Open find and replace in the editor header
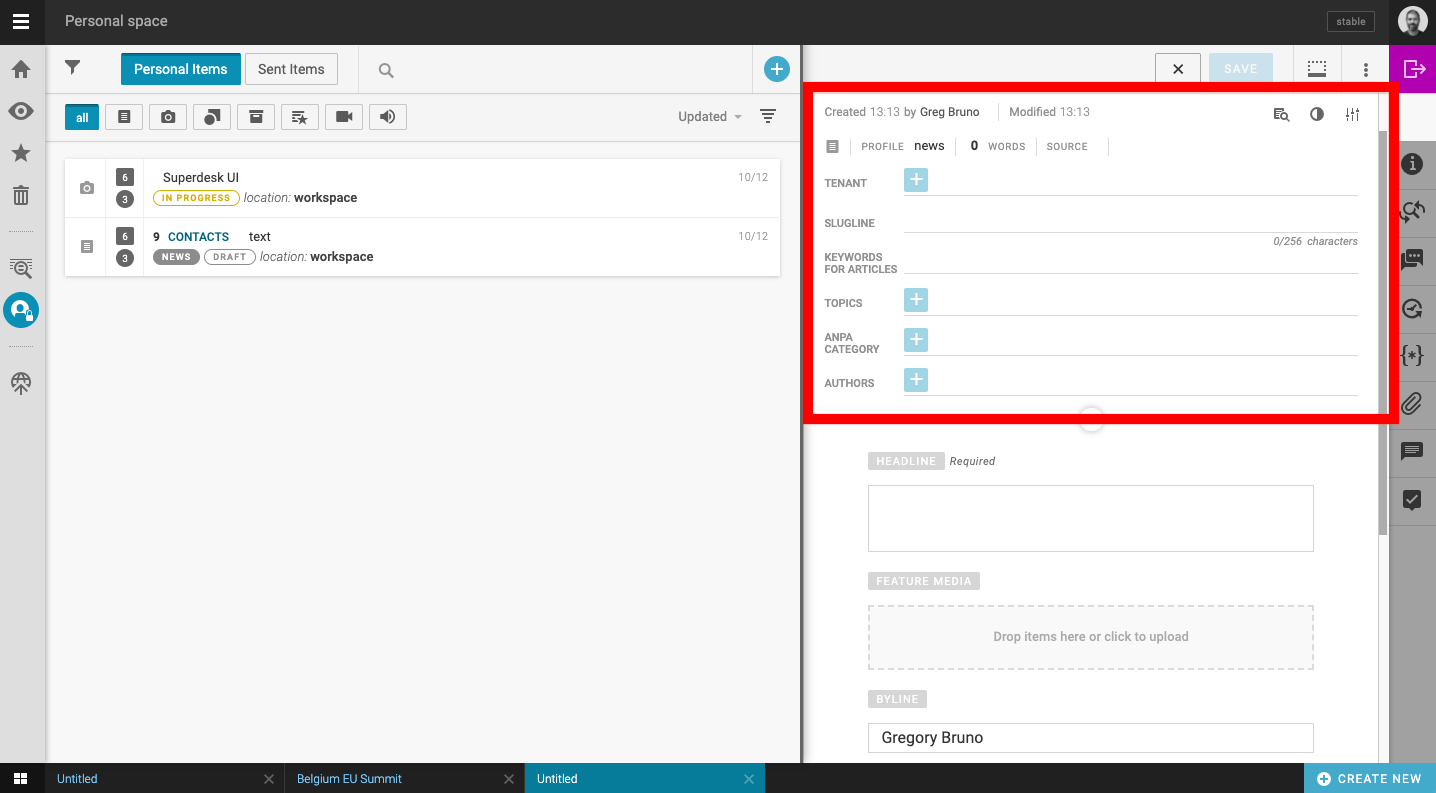This screenshot has height=793, width=1436. coord(1281,114)
